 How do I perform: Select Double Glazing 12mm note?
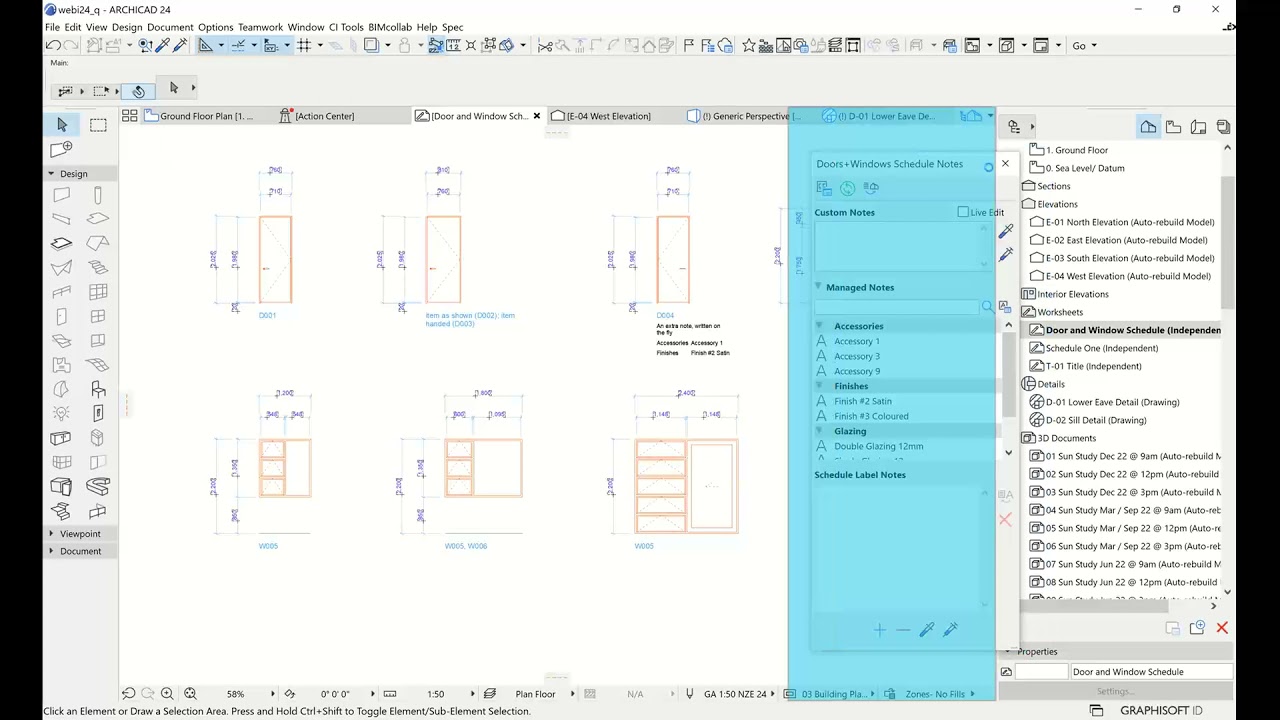(878, 446)
